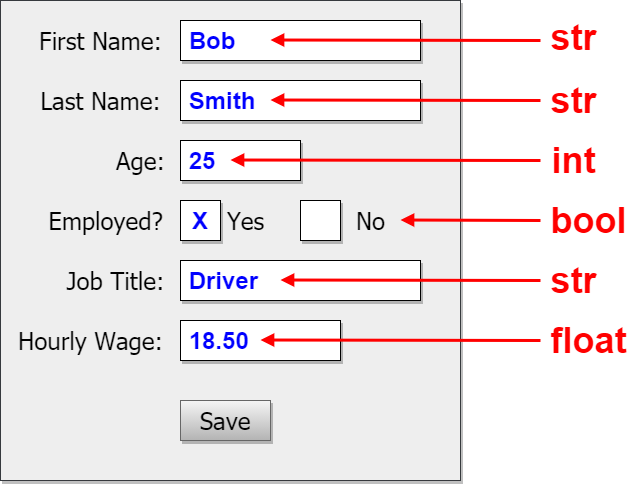Screen dimensions: 634x484
Task: Click the Last Name label
Action: tap(100, 101)
